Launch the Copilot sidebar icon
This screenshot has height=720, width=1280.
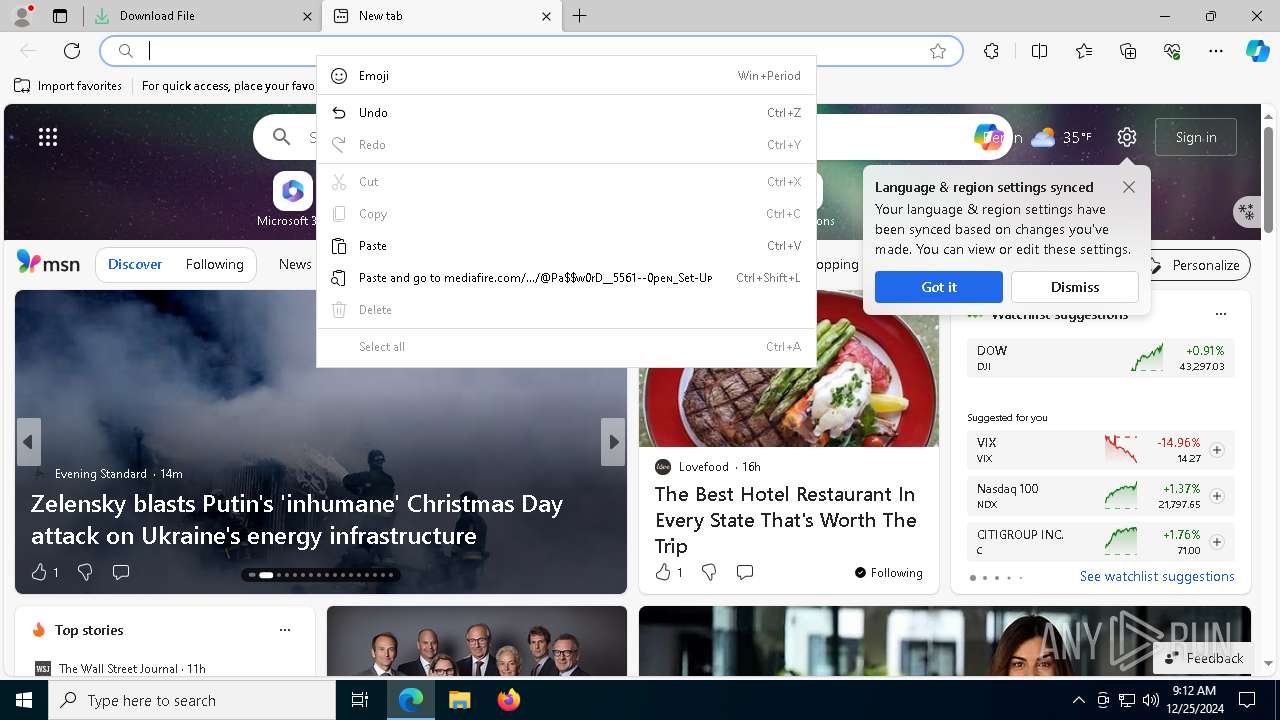(1257, 51)
